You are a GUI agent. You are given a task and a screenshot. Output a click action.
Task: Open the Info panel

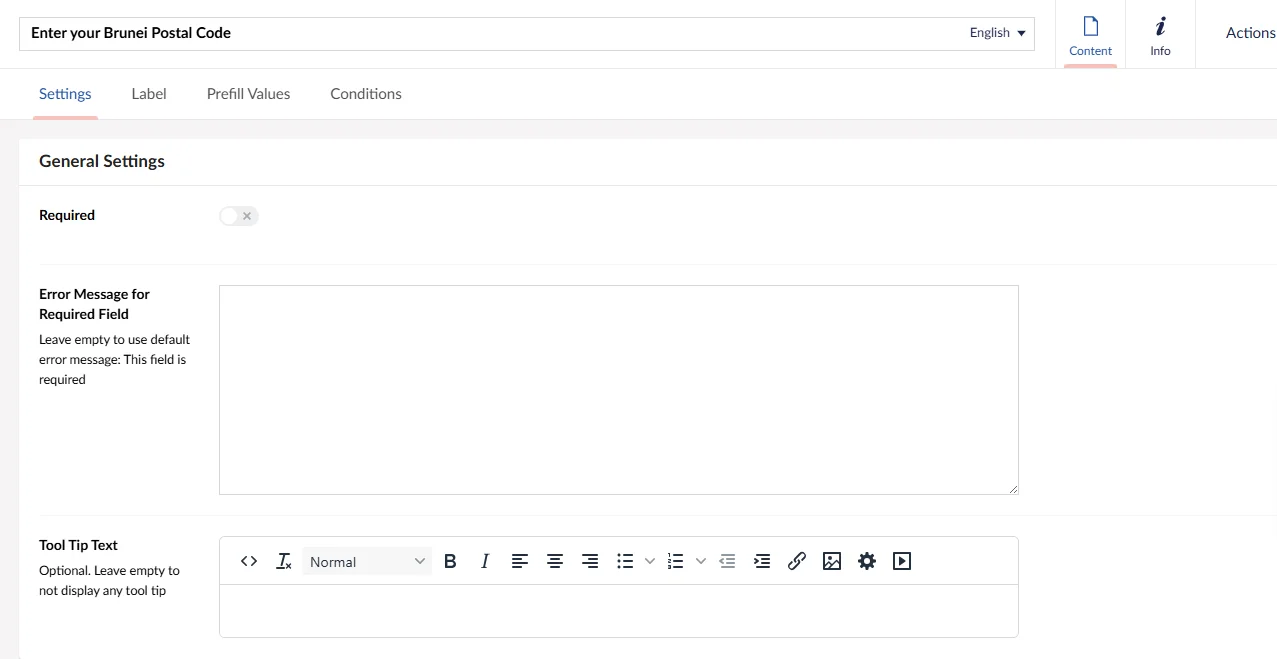click(x=1160, y=35)
